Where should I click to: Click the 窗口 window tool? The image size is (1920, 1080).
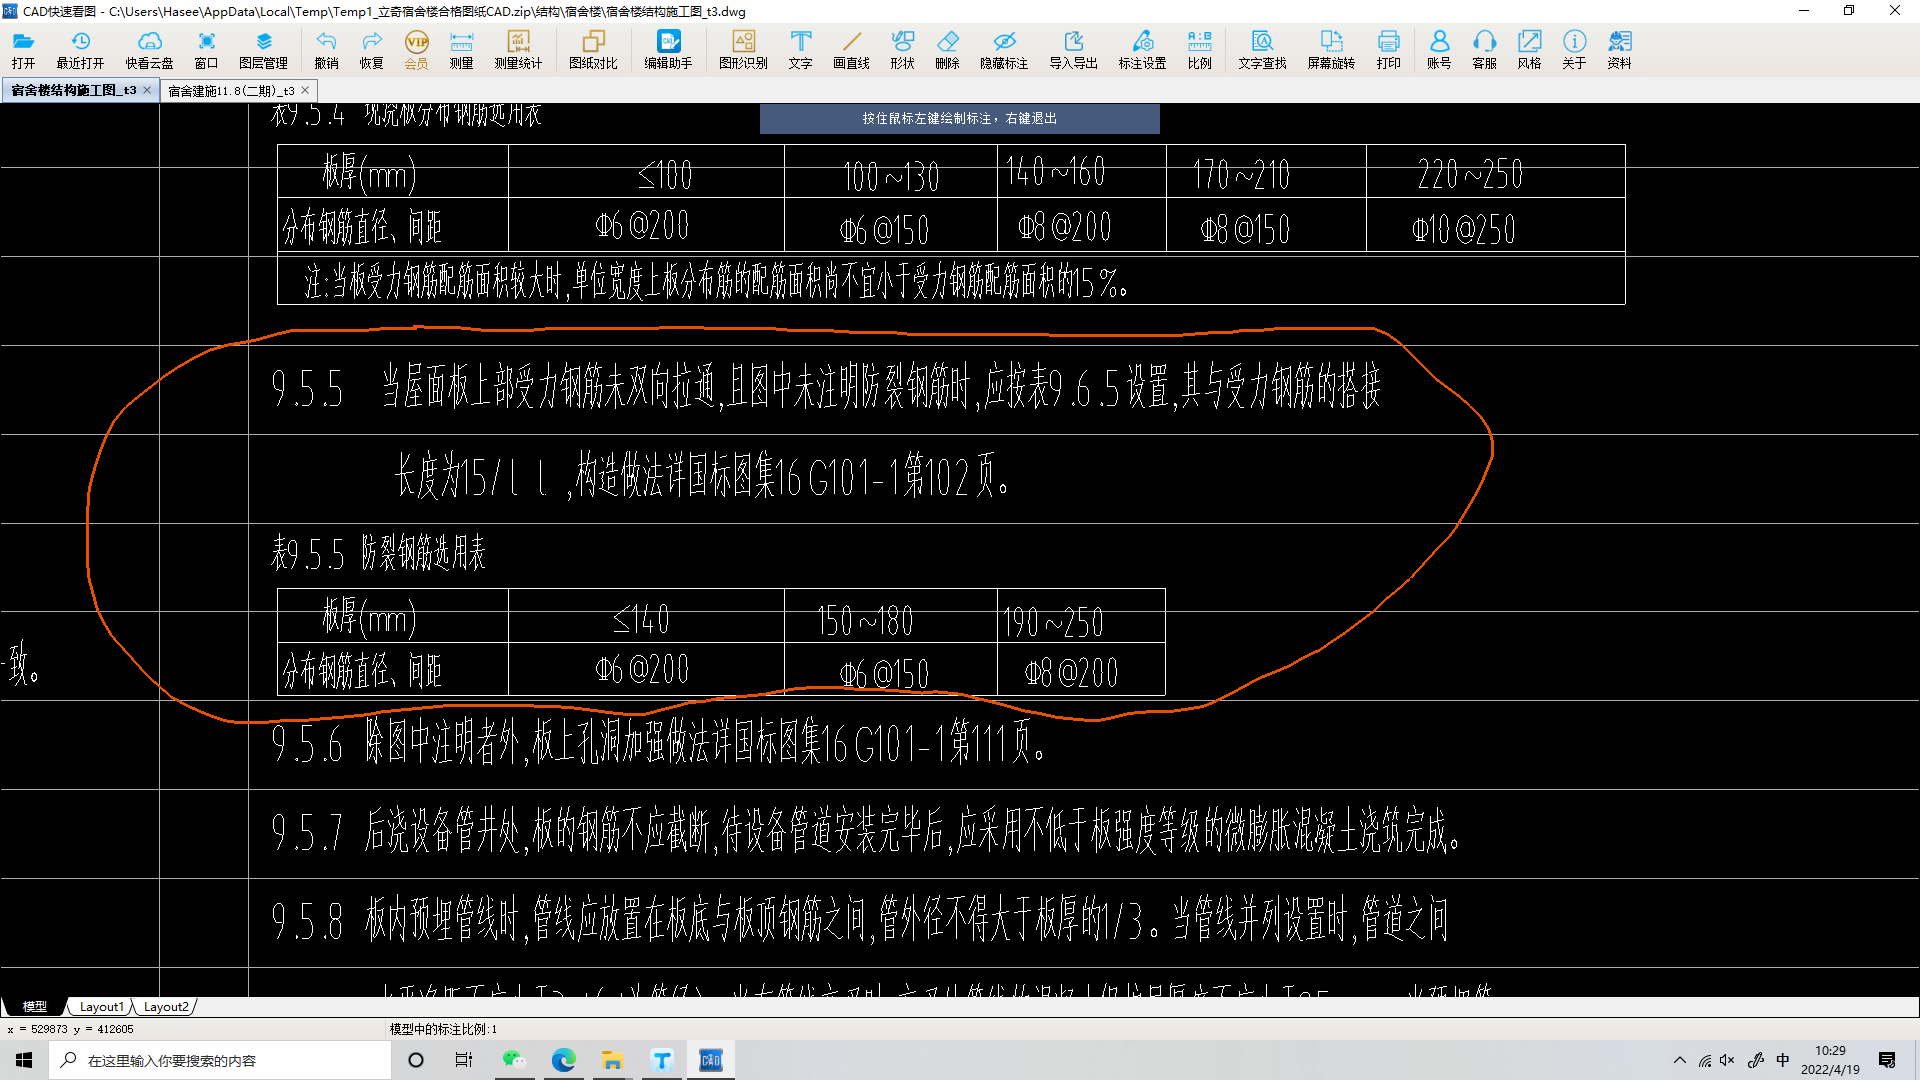click(206, 49)
